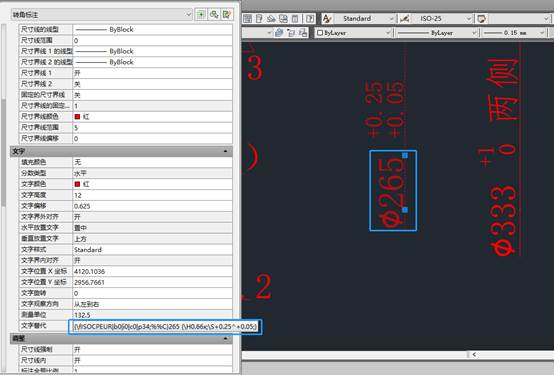Toggle the 尺寸界线 2 value field
This screenshot has height=375, width=554.
(152, 84)
